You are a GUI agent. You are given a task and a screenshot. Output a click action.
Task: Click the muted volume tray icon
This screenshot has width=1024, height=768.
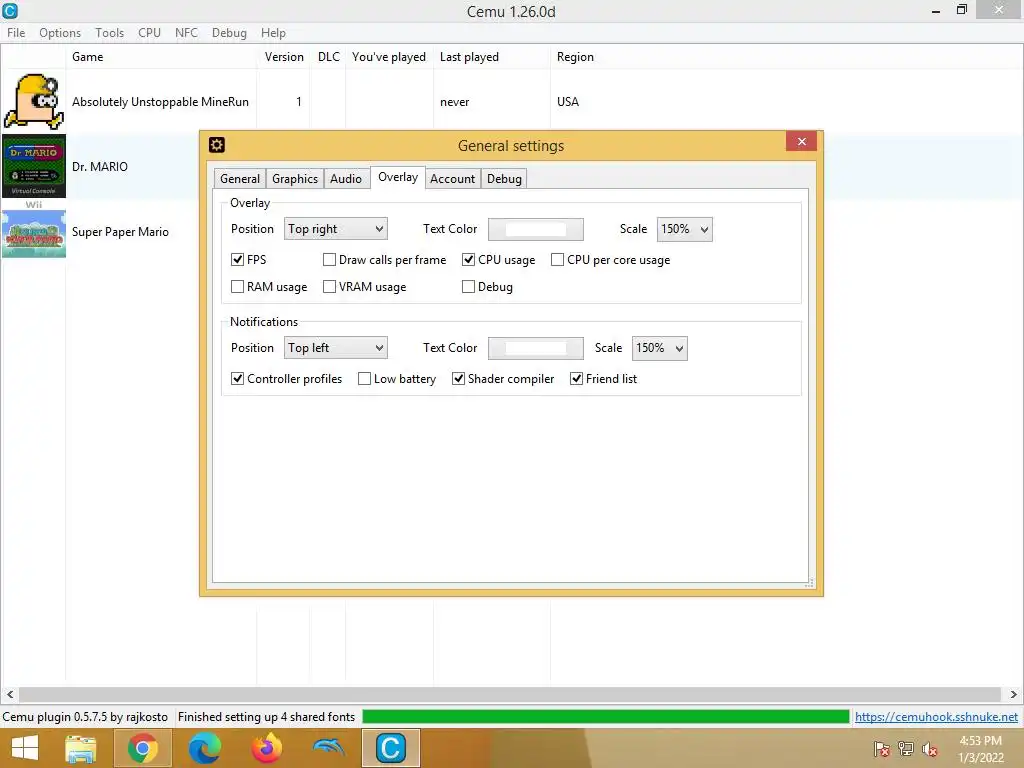point(930,749)
